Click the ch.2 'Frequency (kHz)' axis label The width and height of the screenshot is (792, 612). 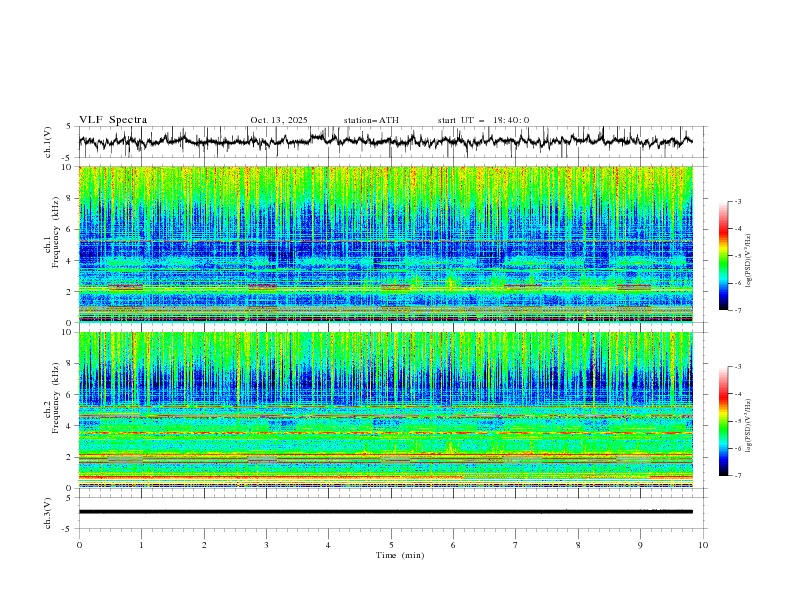coord(56,398)
